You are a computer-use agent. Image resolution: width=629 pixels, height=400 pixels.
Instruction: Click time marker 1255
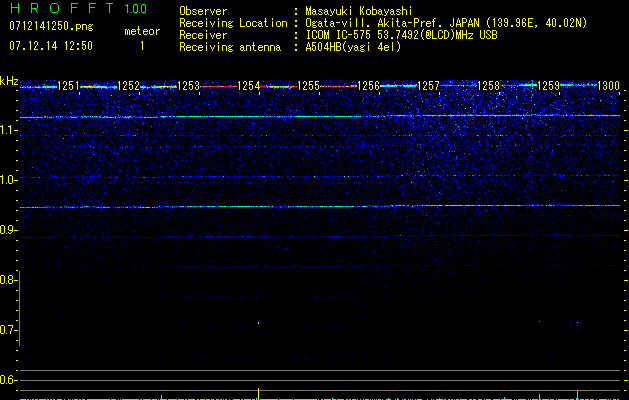click(x=308, y=86)
